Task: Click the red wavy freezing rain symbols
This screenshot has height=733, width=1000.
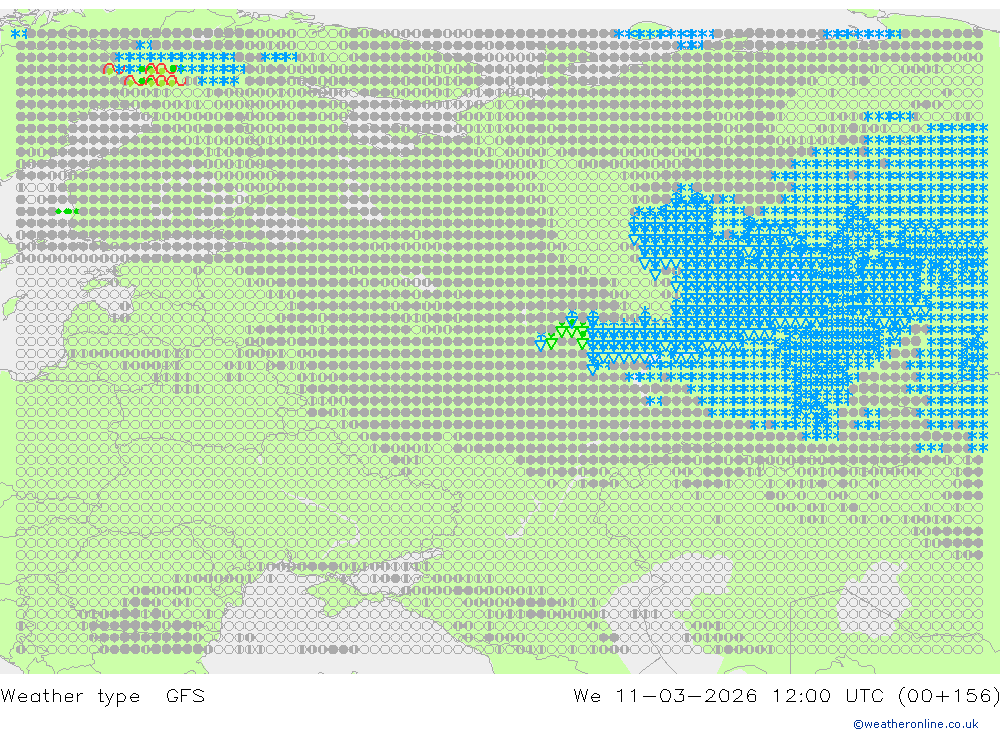Action: point(144,75)
